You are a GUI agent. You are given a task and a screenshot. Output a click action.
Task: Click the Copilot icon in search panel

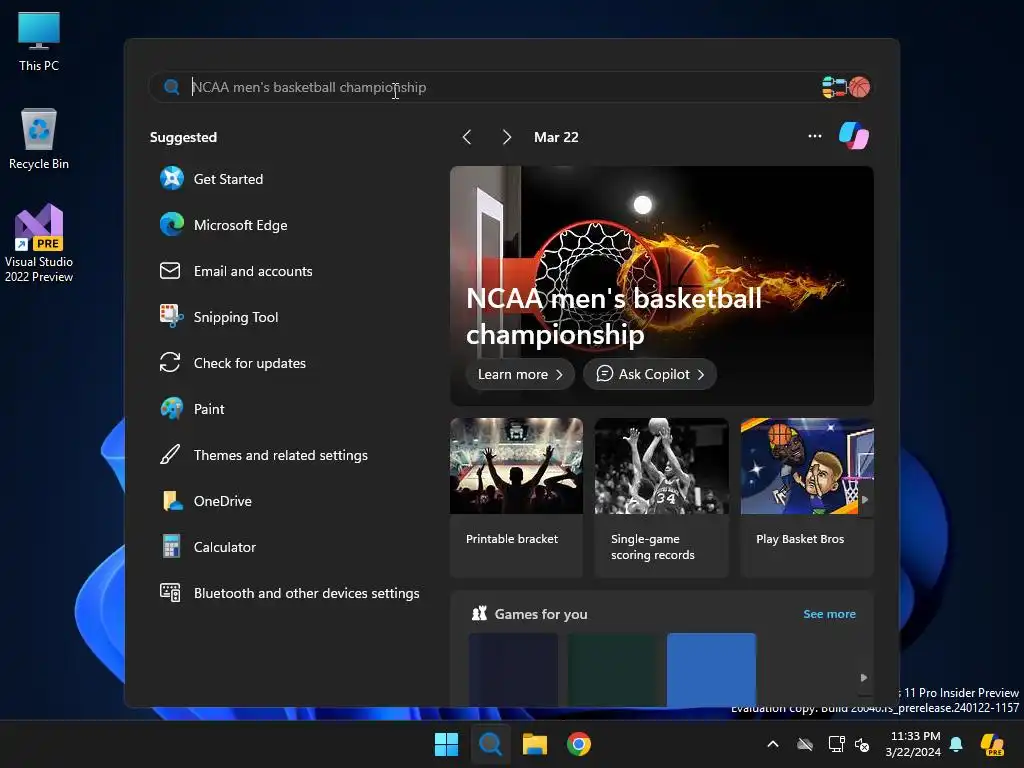(x=854, y=136)
